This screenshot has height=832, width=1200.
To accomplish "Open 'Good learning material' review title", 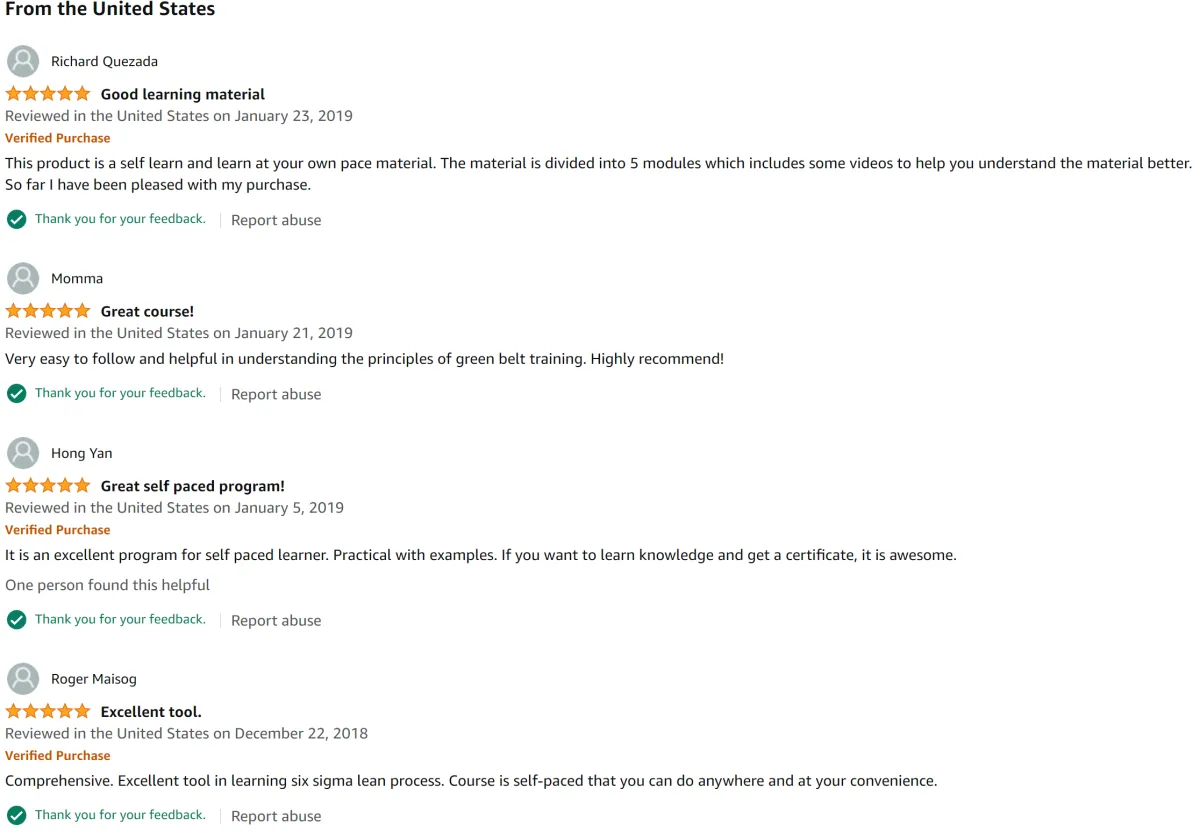I will point(183,94).
